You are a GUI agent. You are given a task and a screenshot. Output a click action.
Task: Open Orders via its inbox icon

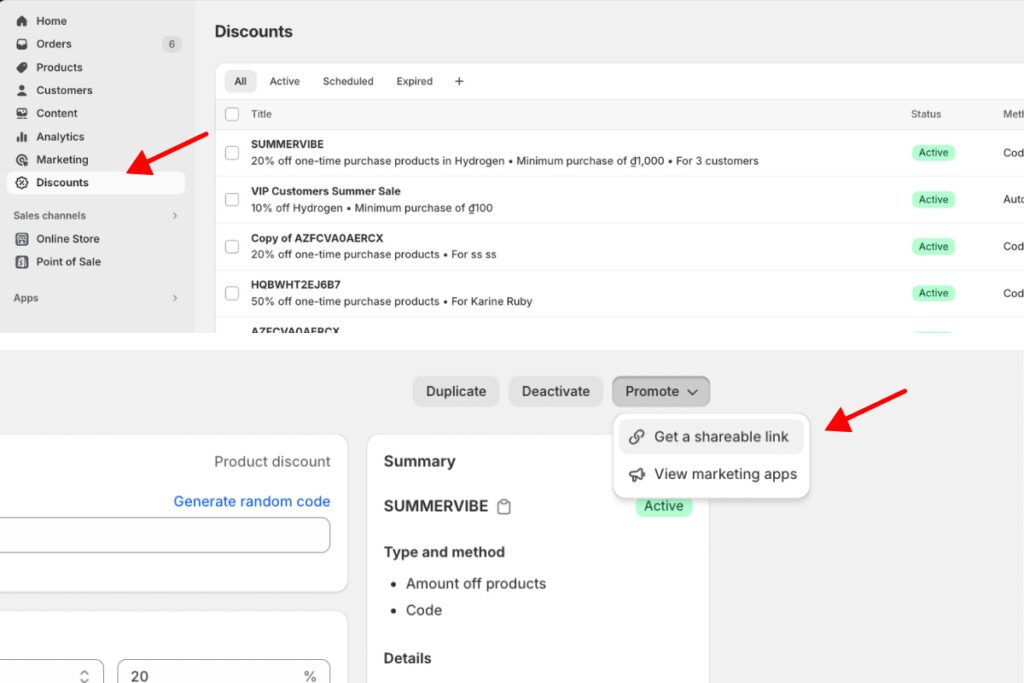[22, 44]
